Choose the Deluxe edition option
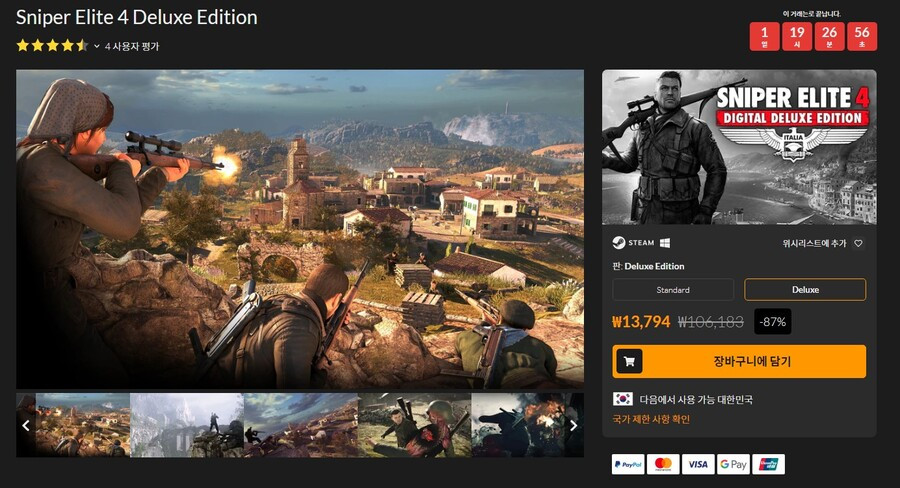900x488 pixels. (x=805, y=290)
